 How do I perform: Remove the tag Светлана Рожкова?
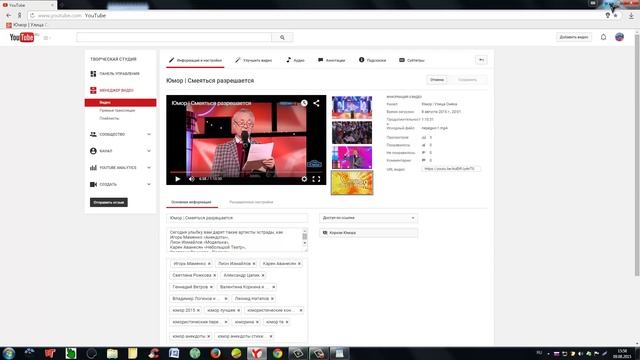click(x=215, y=276)
